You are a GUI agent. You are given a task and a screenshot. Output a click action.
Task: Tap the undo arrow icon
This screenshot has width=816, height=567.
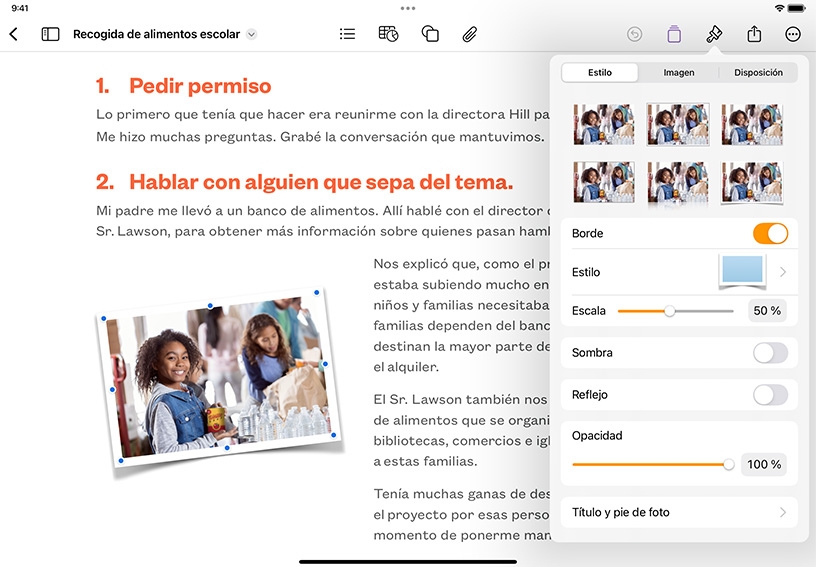tap(634, 34)
